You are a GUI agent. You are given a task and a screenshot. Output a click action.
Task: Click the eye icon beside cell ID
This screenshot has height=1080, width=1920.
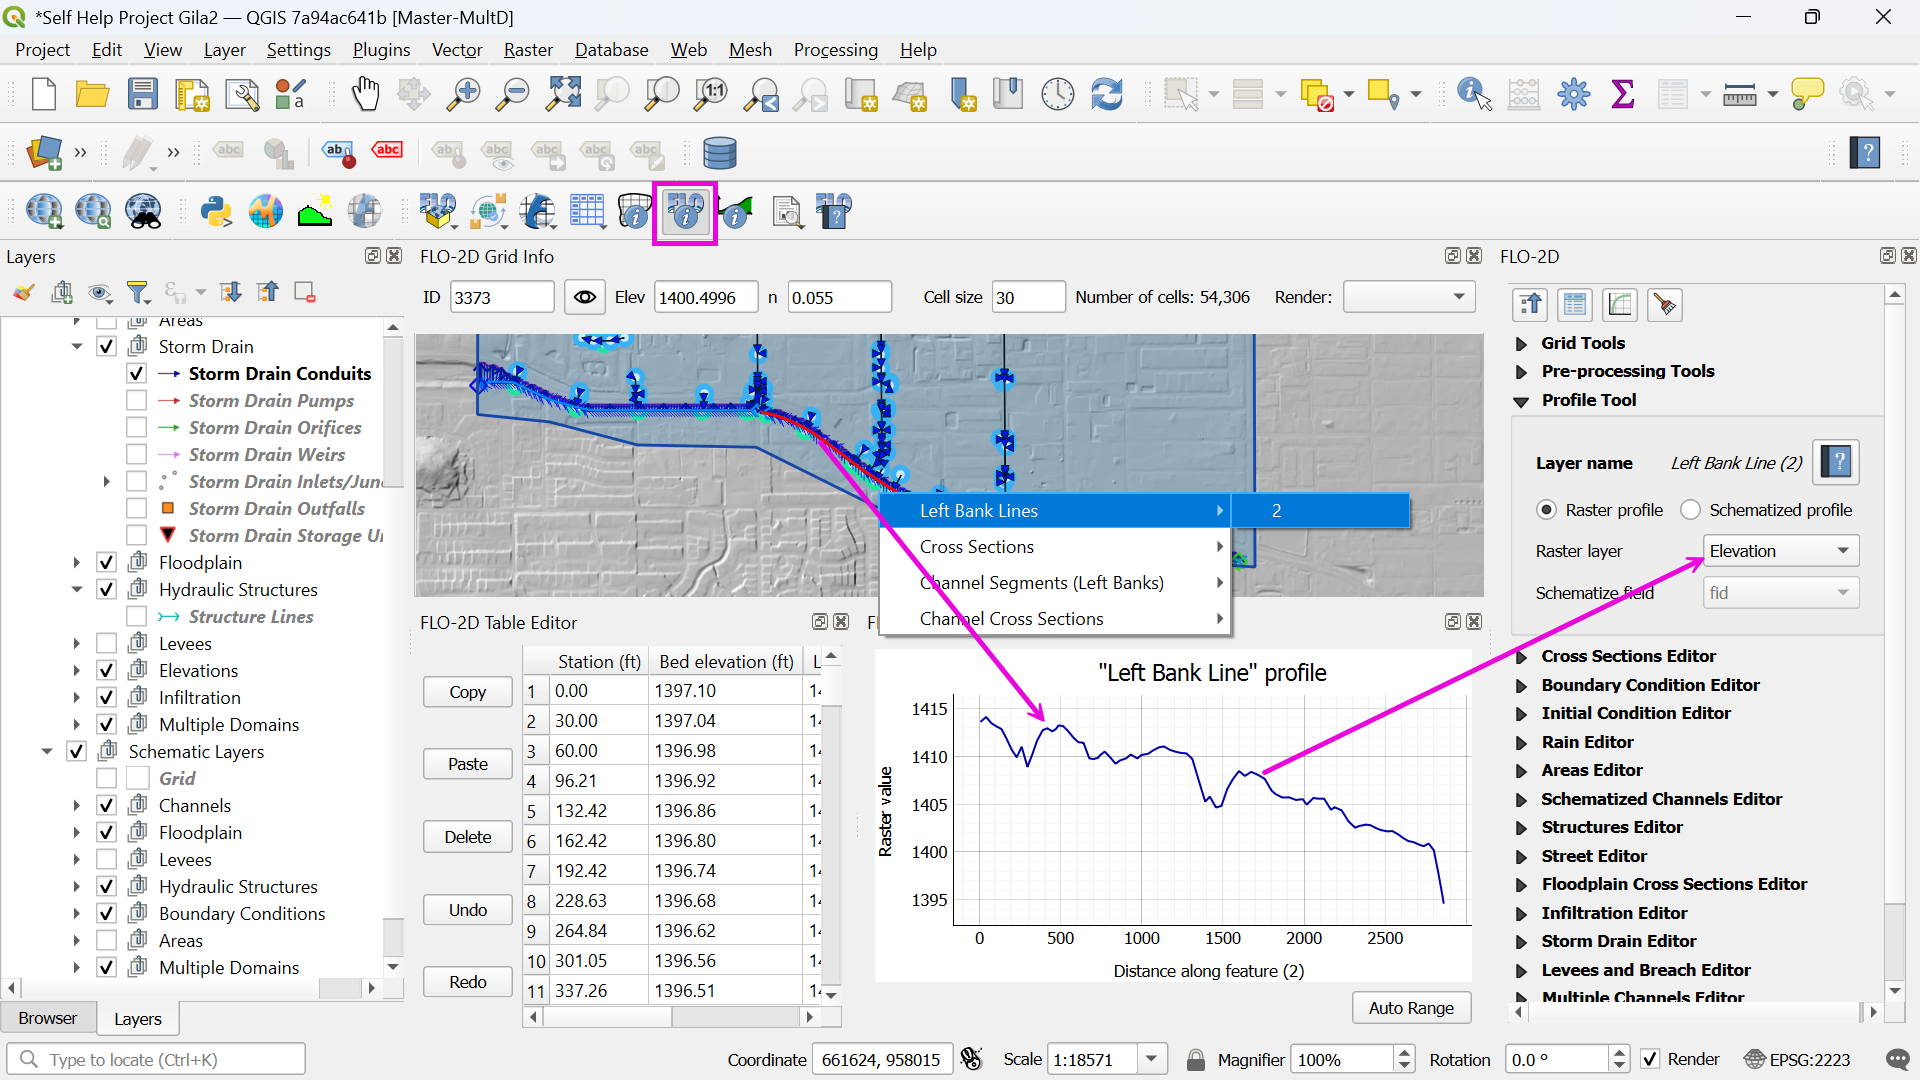pos(585,297)
